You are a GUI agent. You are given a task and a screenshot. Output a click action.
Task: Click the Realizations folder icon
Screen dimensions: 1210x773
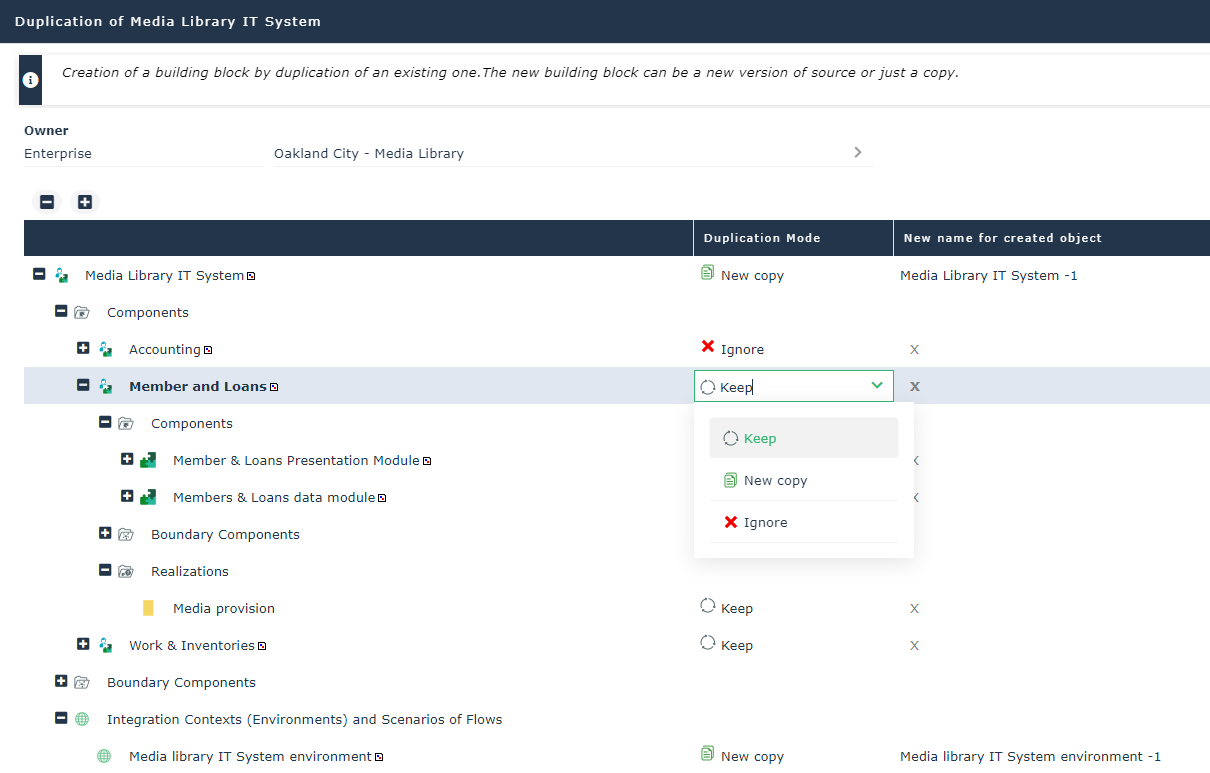(x=126, y=571)
